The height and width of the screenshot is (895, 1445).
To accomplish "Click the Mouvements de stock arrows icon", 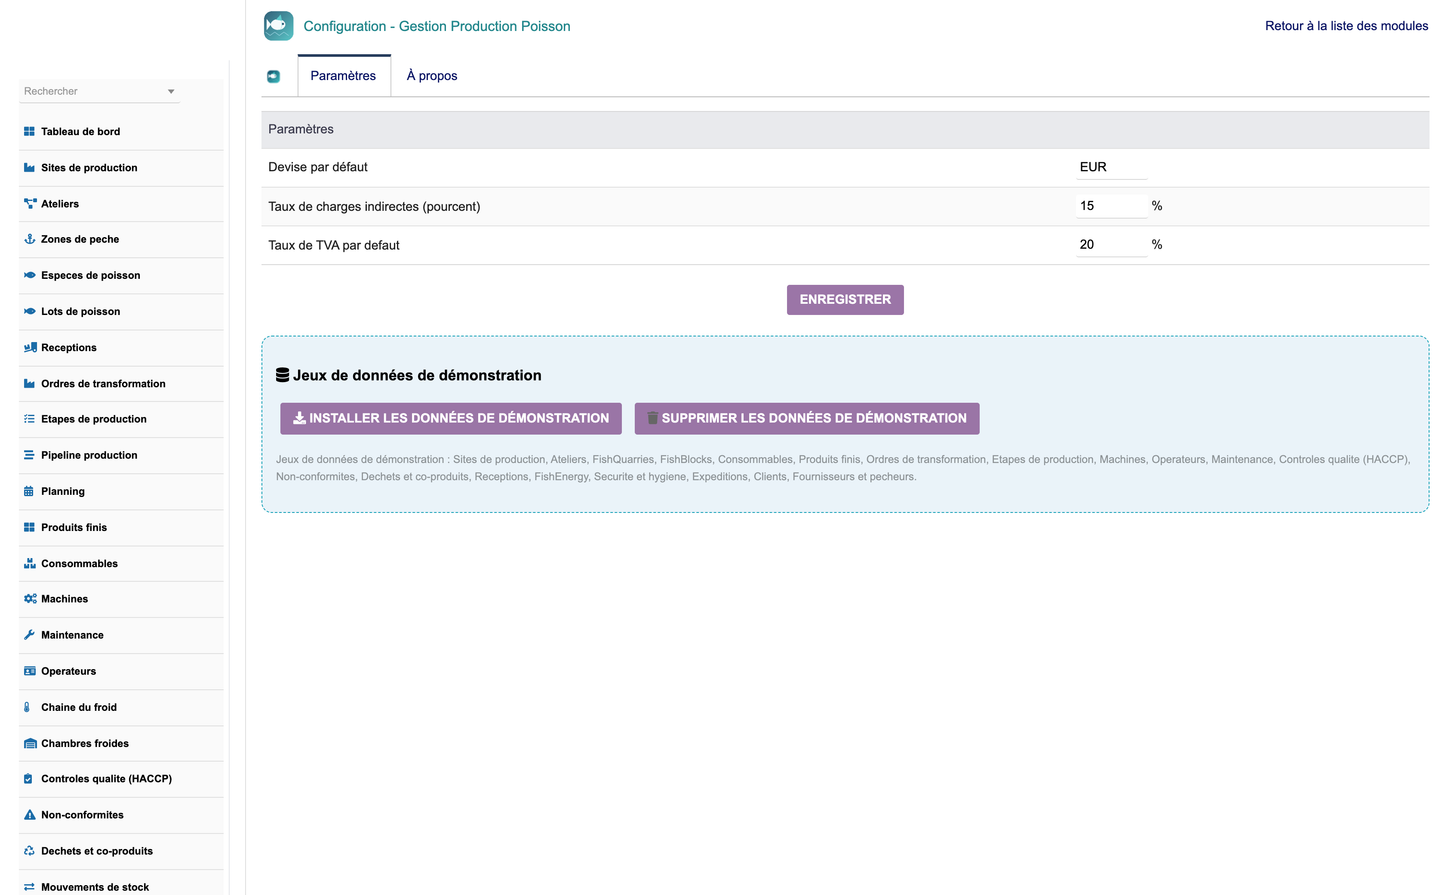I will tap(29, 887).
